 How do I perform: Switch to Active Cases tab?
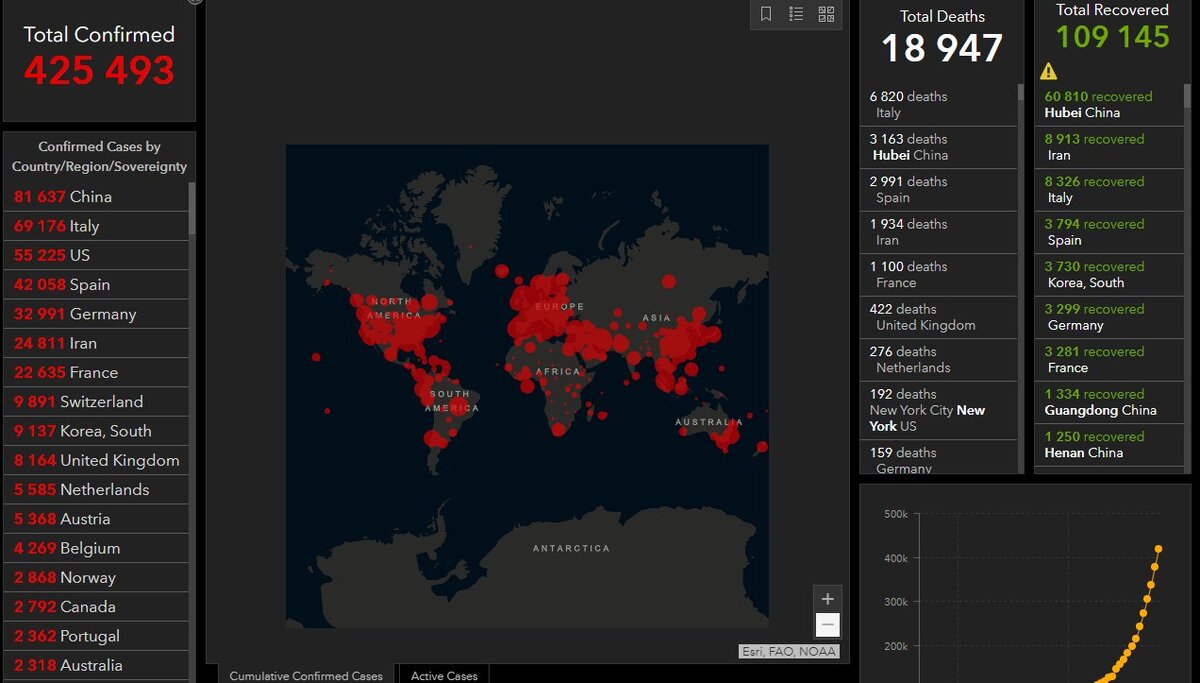(445, 675)
